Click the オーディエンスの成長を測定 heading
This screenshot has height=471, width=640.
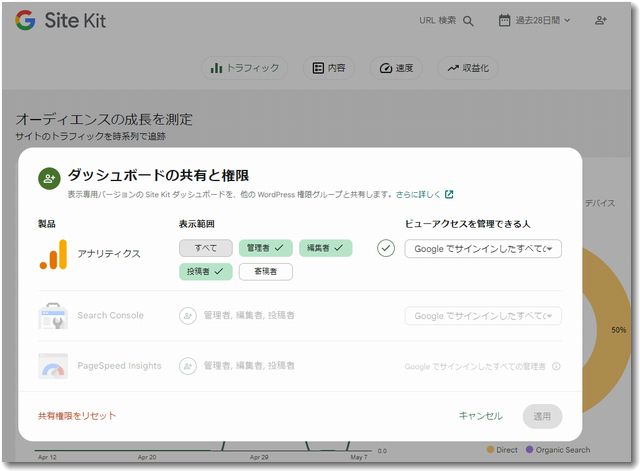coord(104,119)
